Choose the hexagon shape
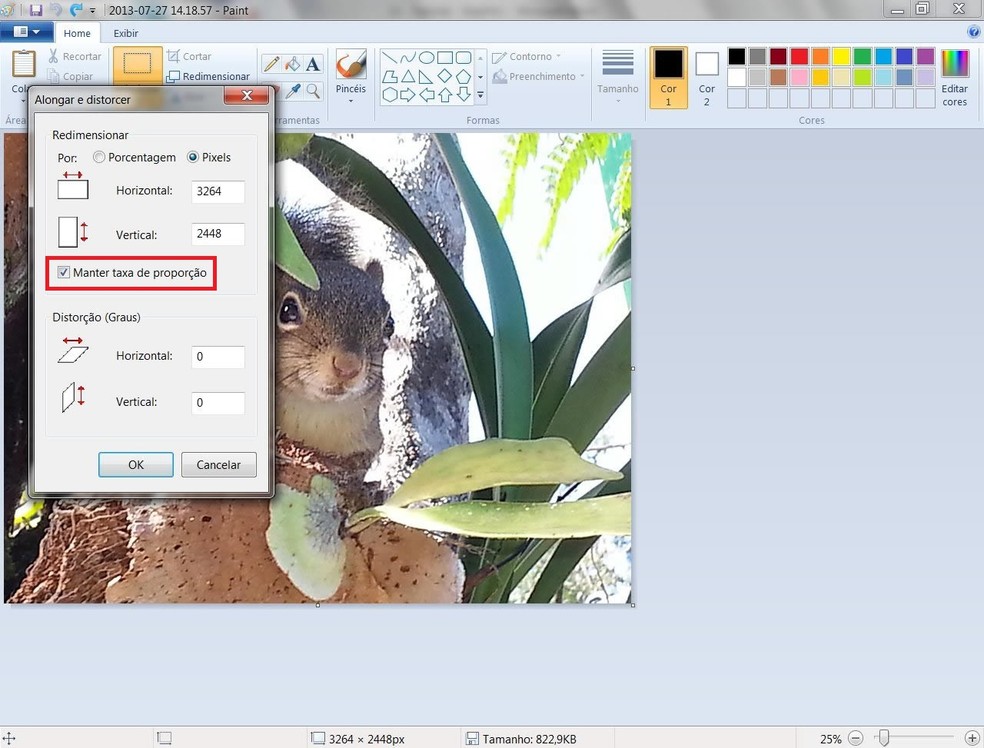 click(x=389, y=95)
